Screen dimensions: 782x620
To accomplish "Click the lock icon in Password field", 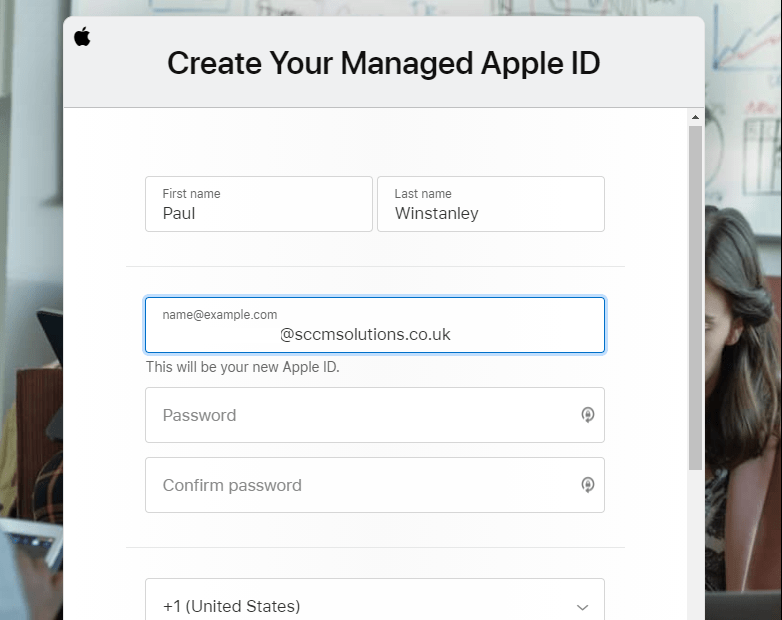I will point(588,415).
